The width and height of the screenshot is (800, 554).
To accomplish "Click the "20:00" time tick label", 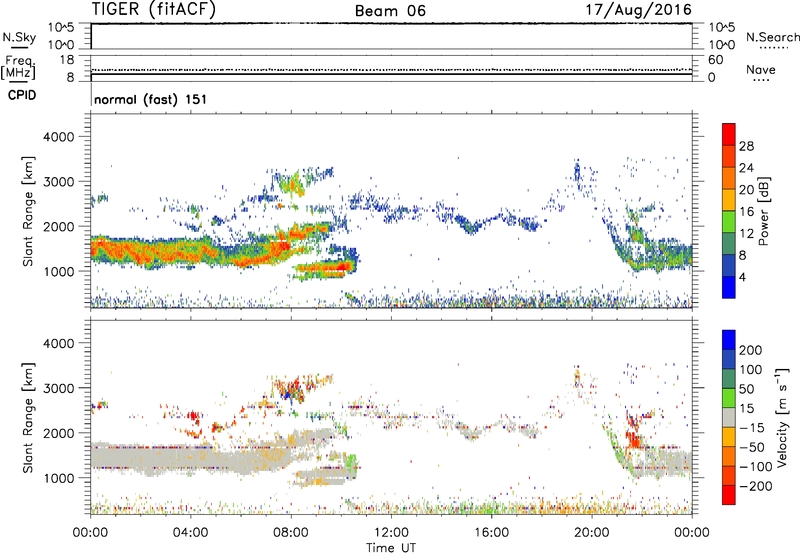I will 592,533.
